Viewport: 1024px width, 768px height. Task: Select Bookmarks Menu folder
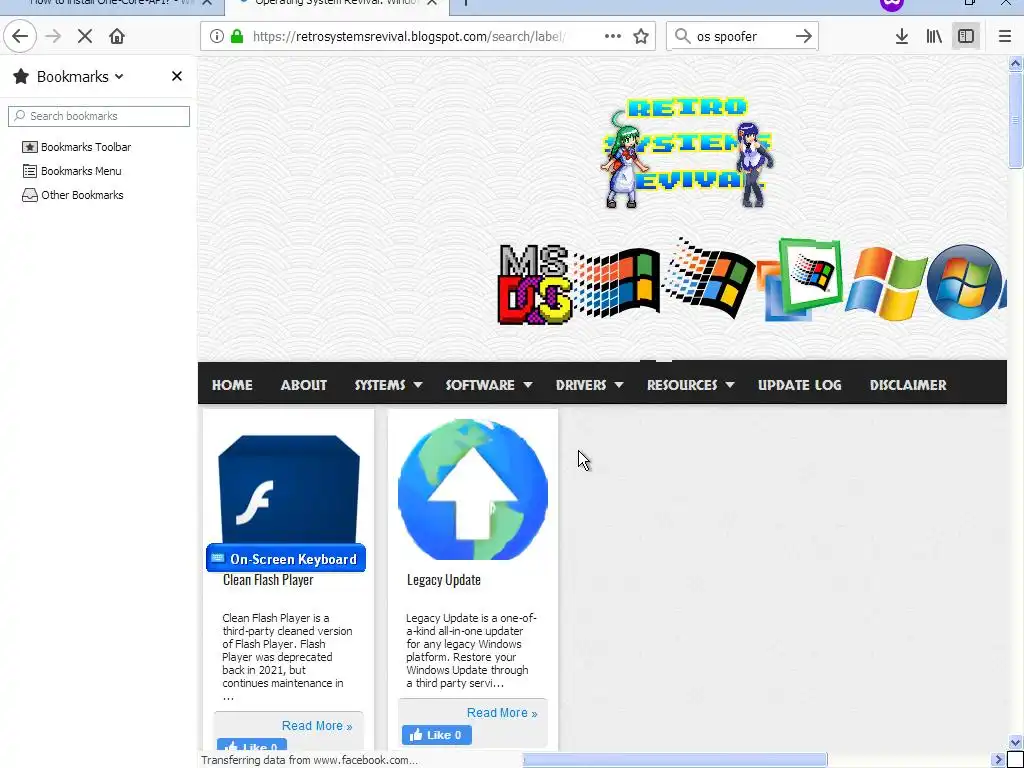[72, 171]
